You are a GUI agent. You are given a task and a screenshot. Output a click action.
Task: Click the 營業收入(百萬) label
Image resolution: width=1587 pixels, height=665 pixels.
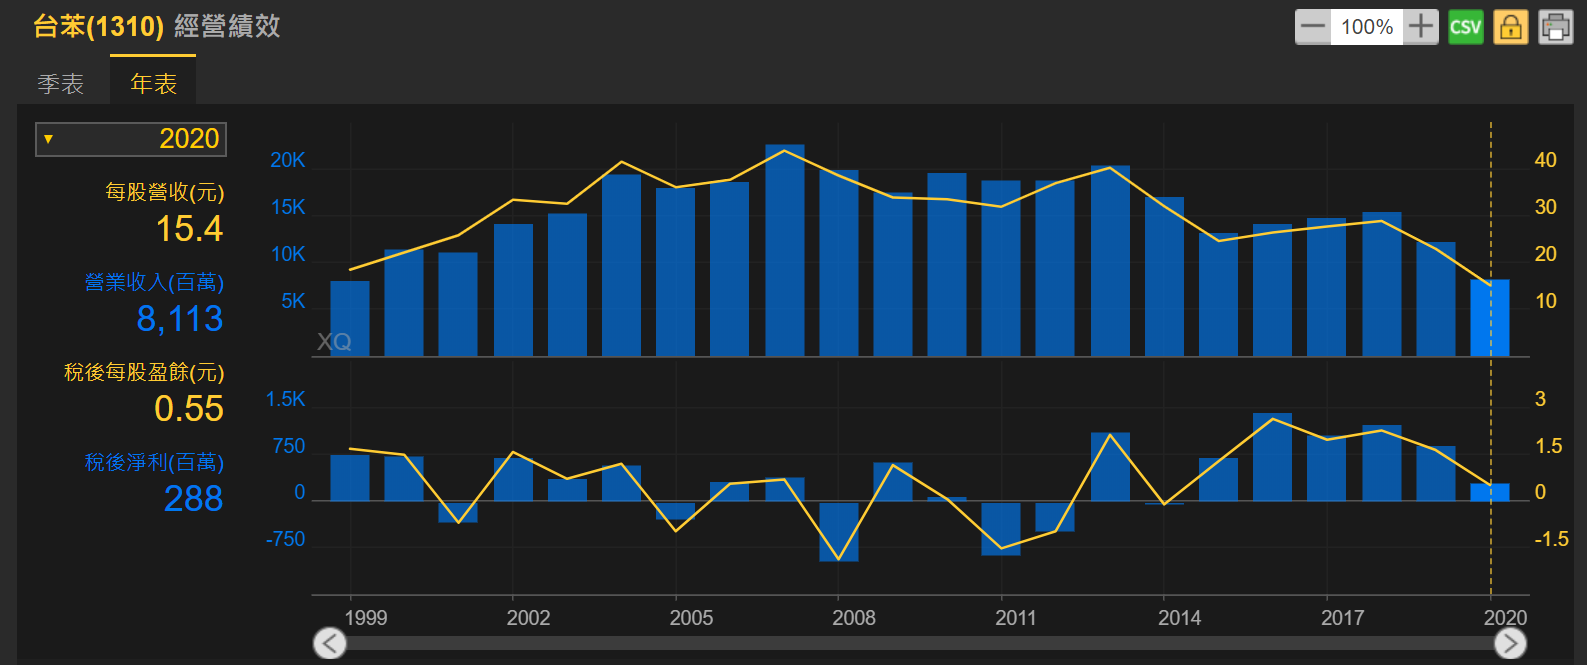154,282
